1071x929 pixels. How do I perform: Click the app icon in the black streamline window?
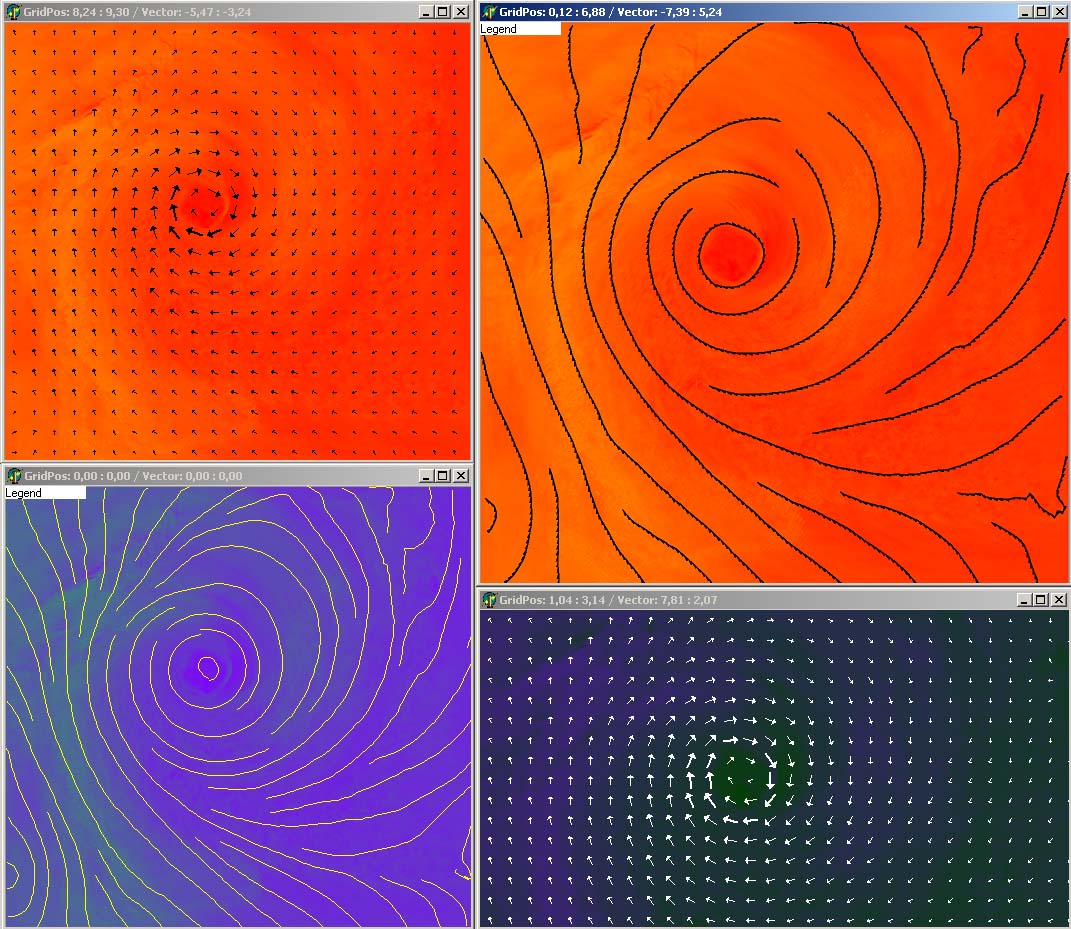point(490,12)
